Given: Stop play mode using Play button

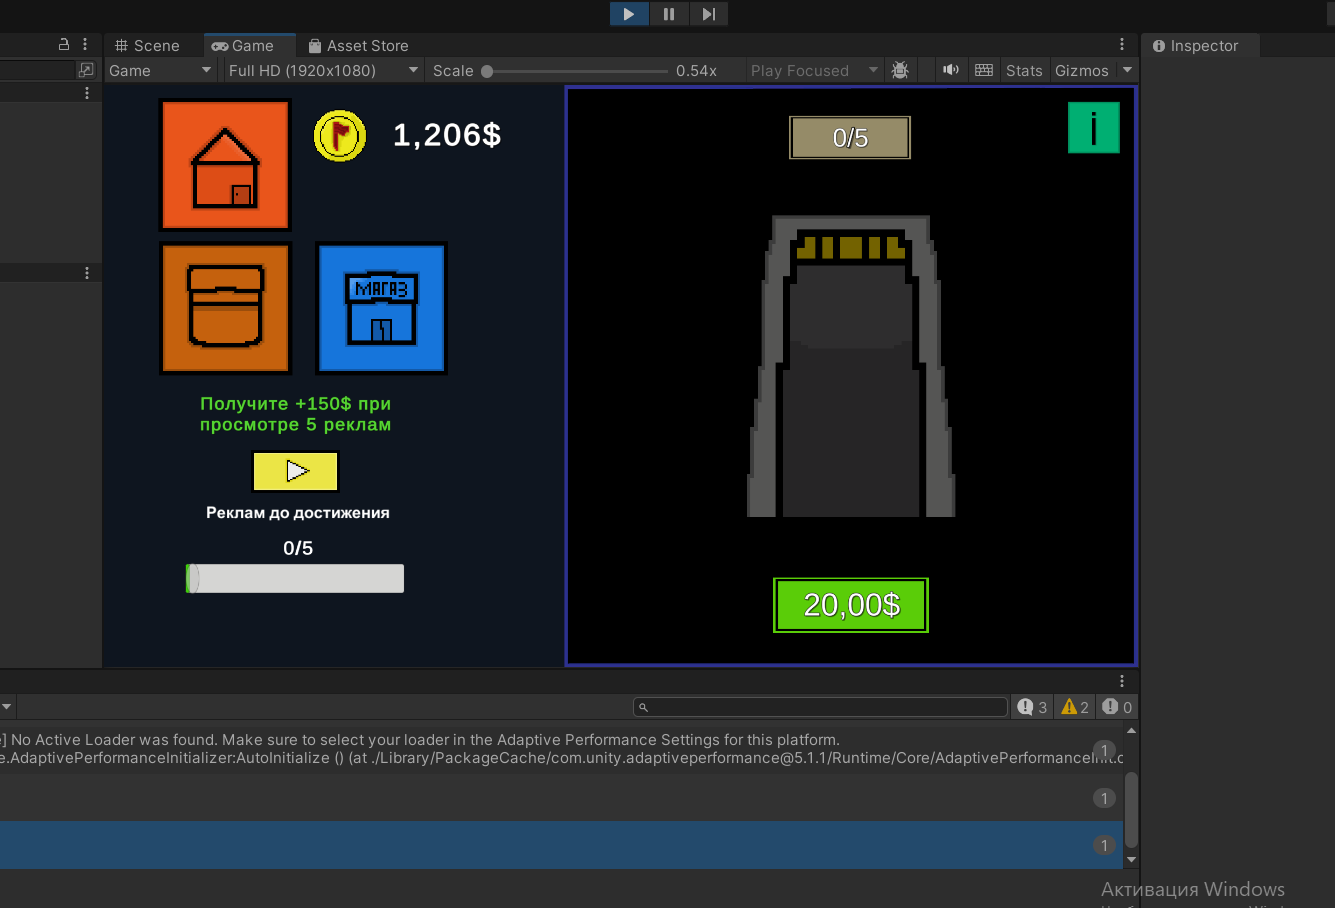Looking at the screenshot, I should point(629,14).
